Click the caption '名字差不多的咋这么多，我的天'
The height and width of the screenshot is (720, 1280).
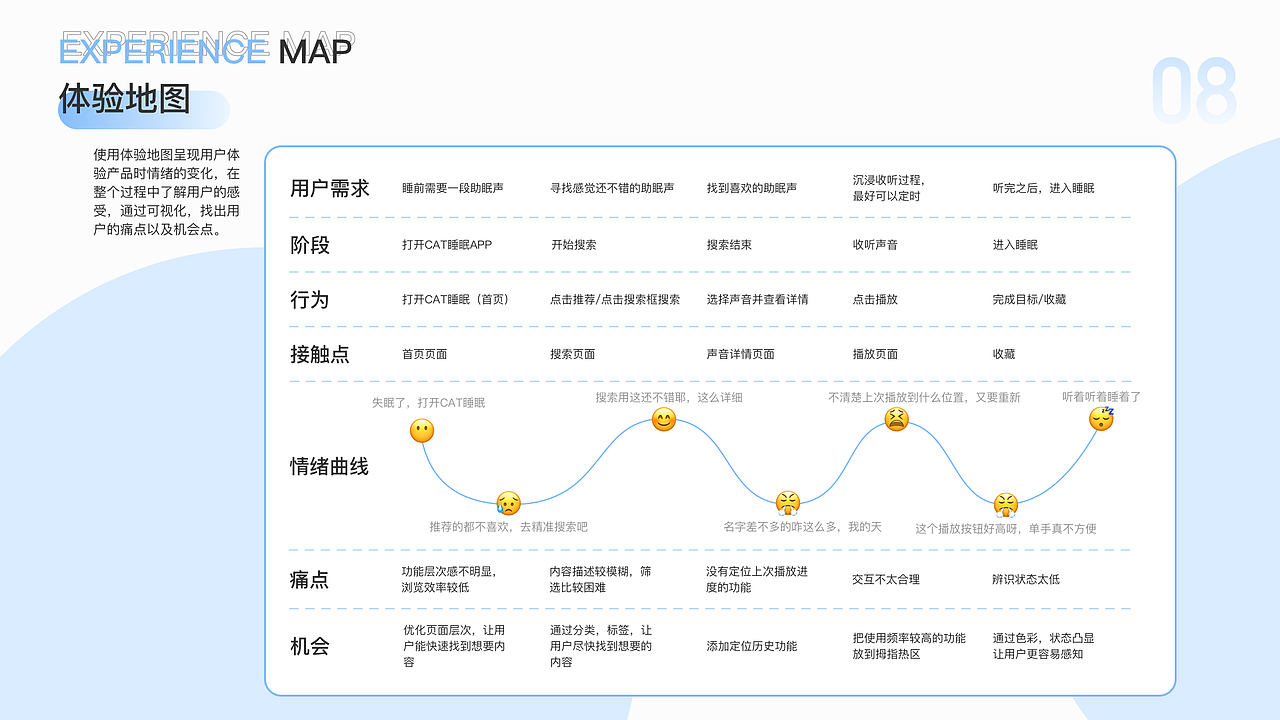(x=803, y=526)
